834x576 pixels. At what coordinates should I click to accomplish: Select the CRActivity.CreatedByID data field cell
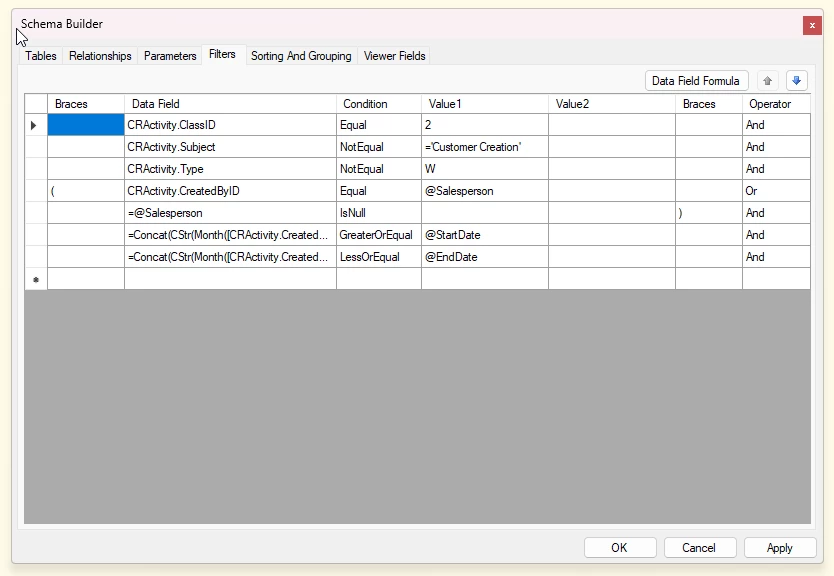[x=230, y=191]
